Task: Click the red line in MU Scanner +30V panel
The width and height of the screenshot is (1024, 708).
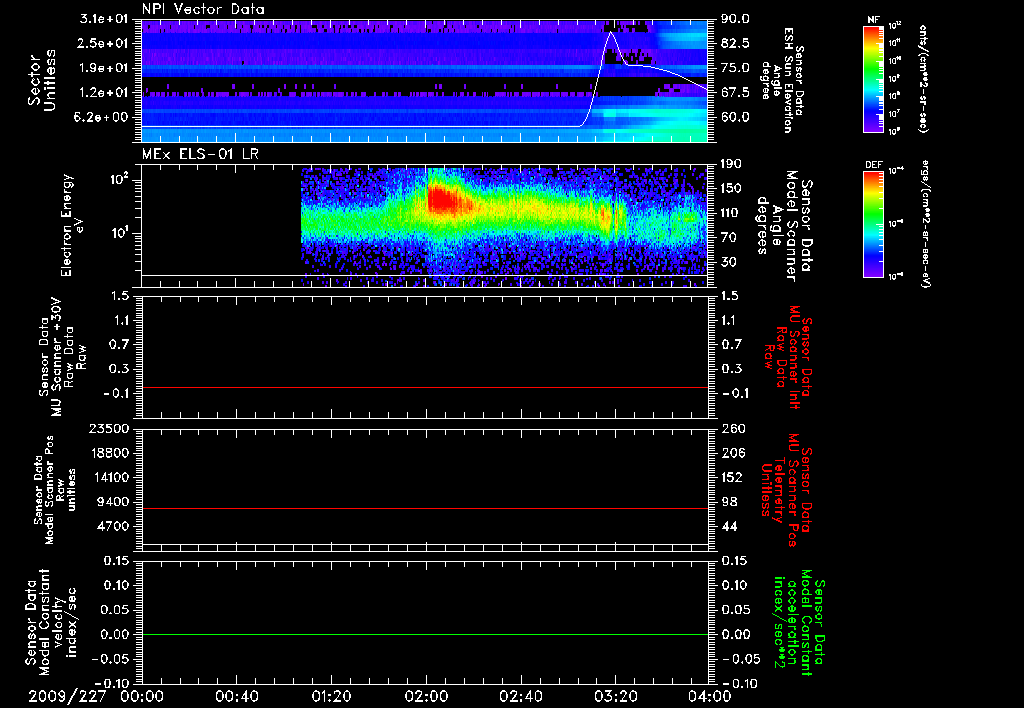Action: pyautogui.click(x=425, y=387)
